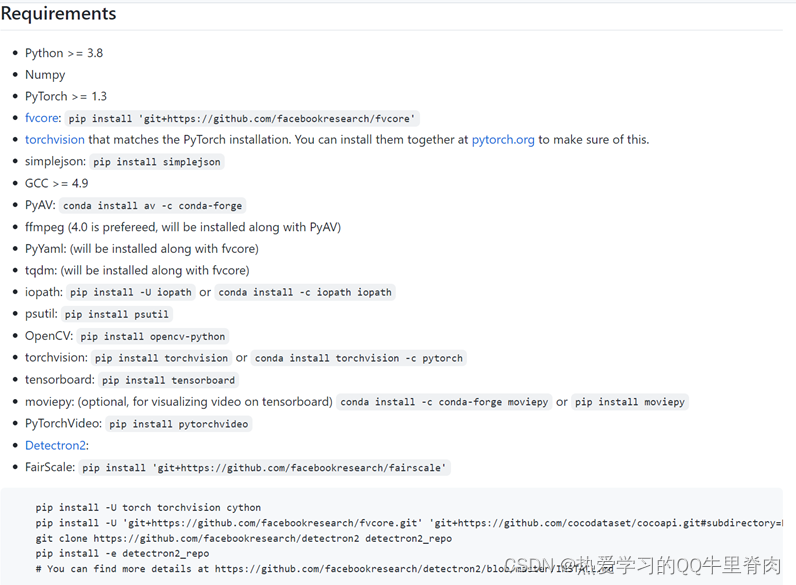Click 'conda install -c conda-forge moviepy' code

[x=444, y=402]
